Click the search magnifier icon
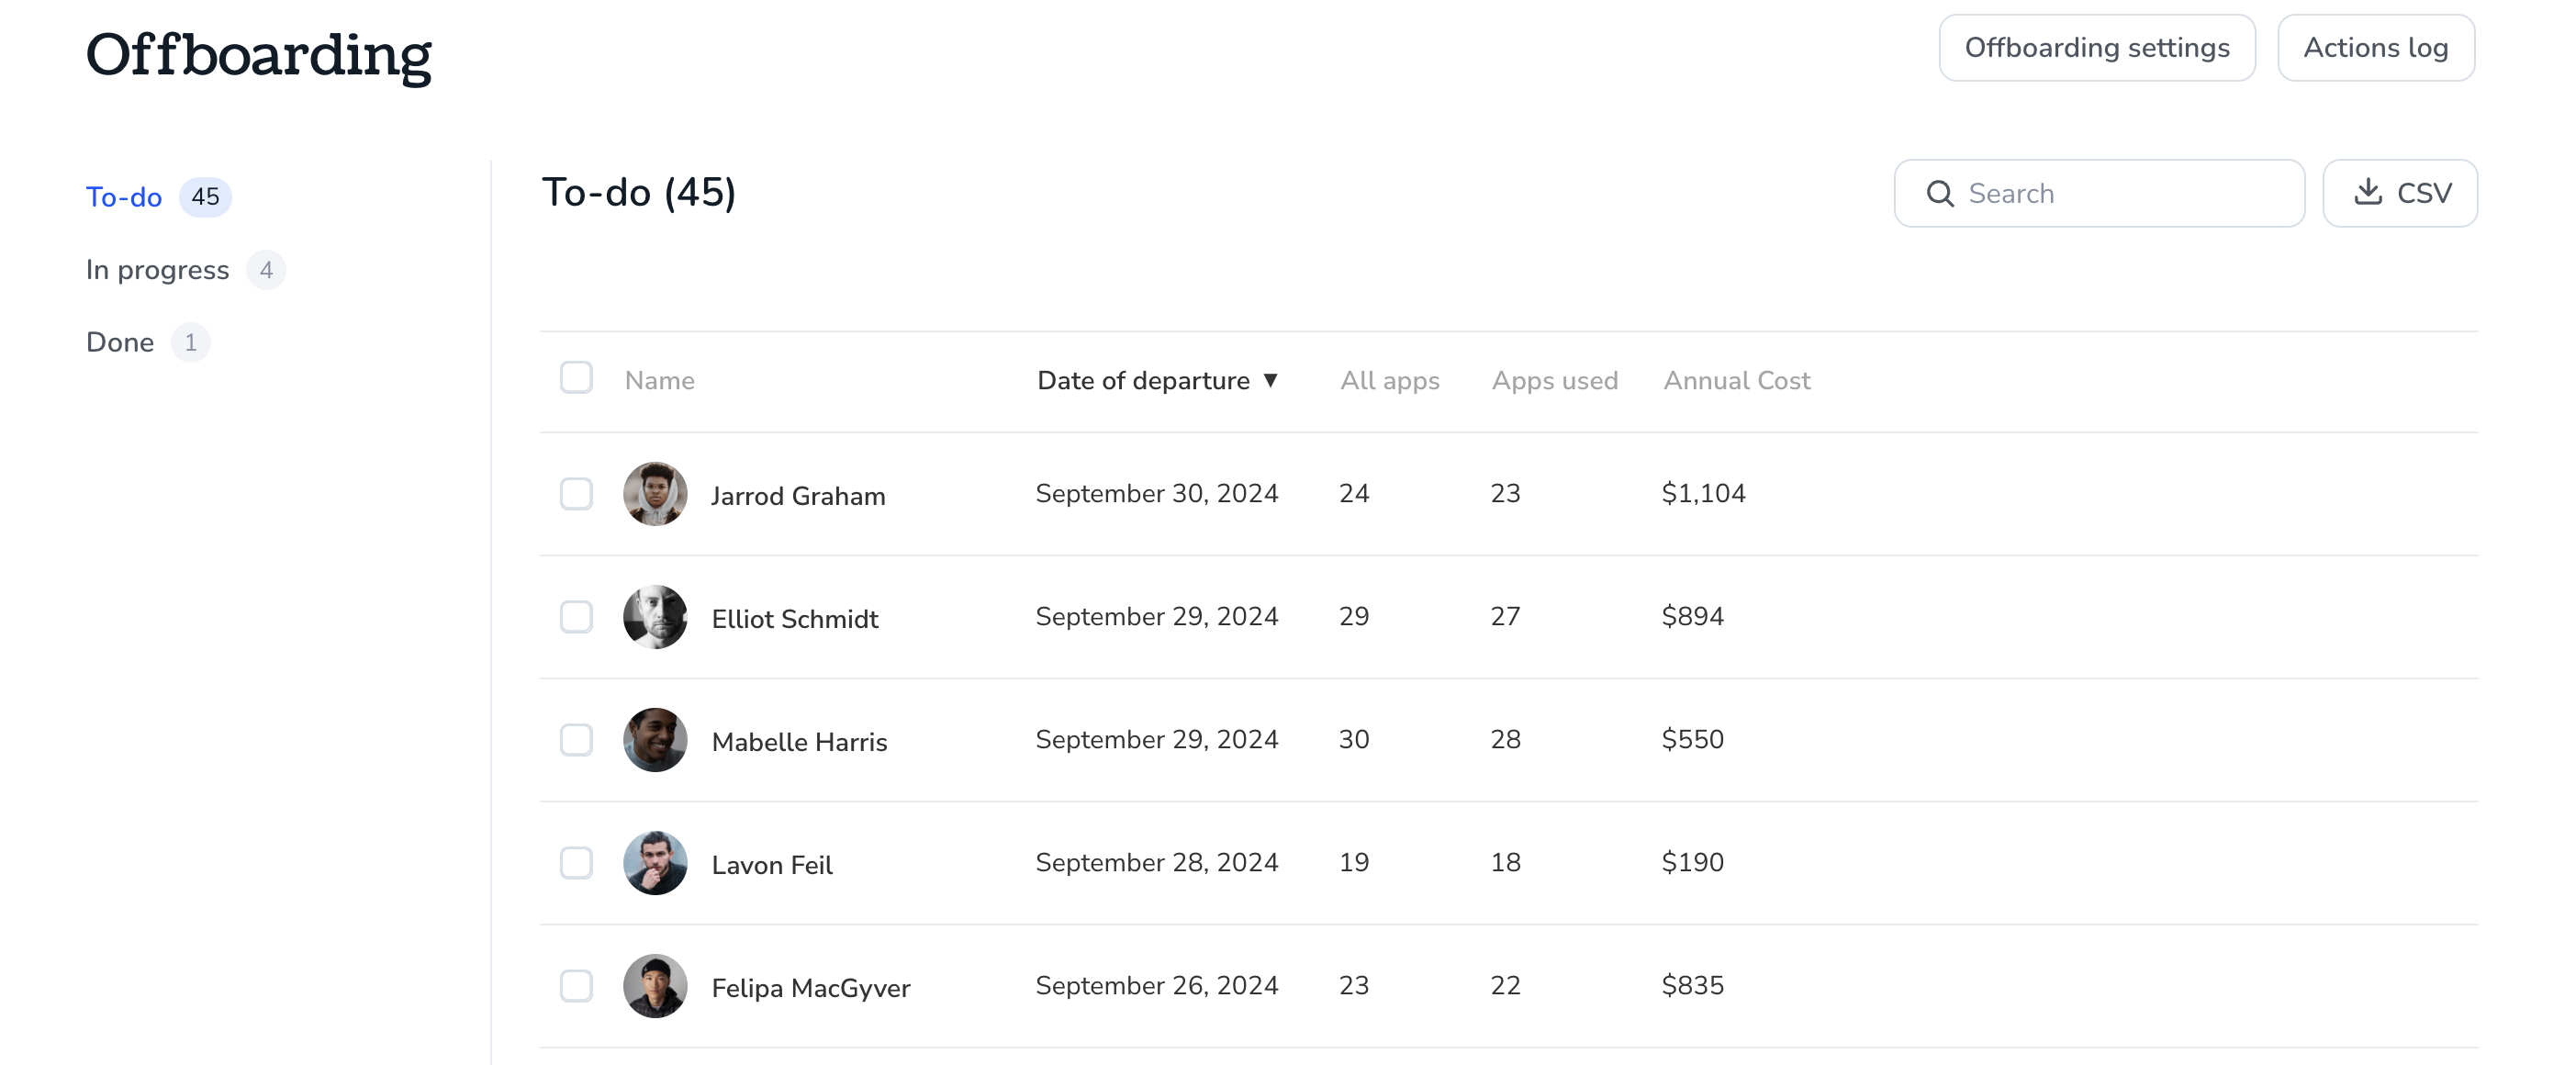2576x1065 pixels. pyautogui.click(x=1939, y=194)
